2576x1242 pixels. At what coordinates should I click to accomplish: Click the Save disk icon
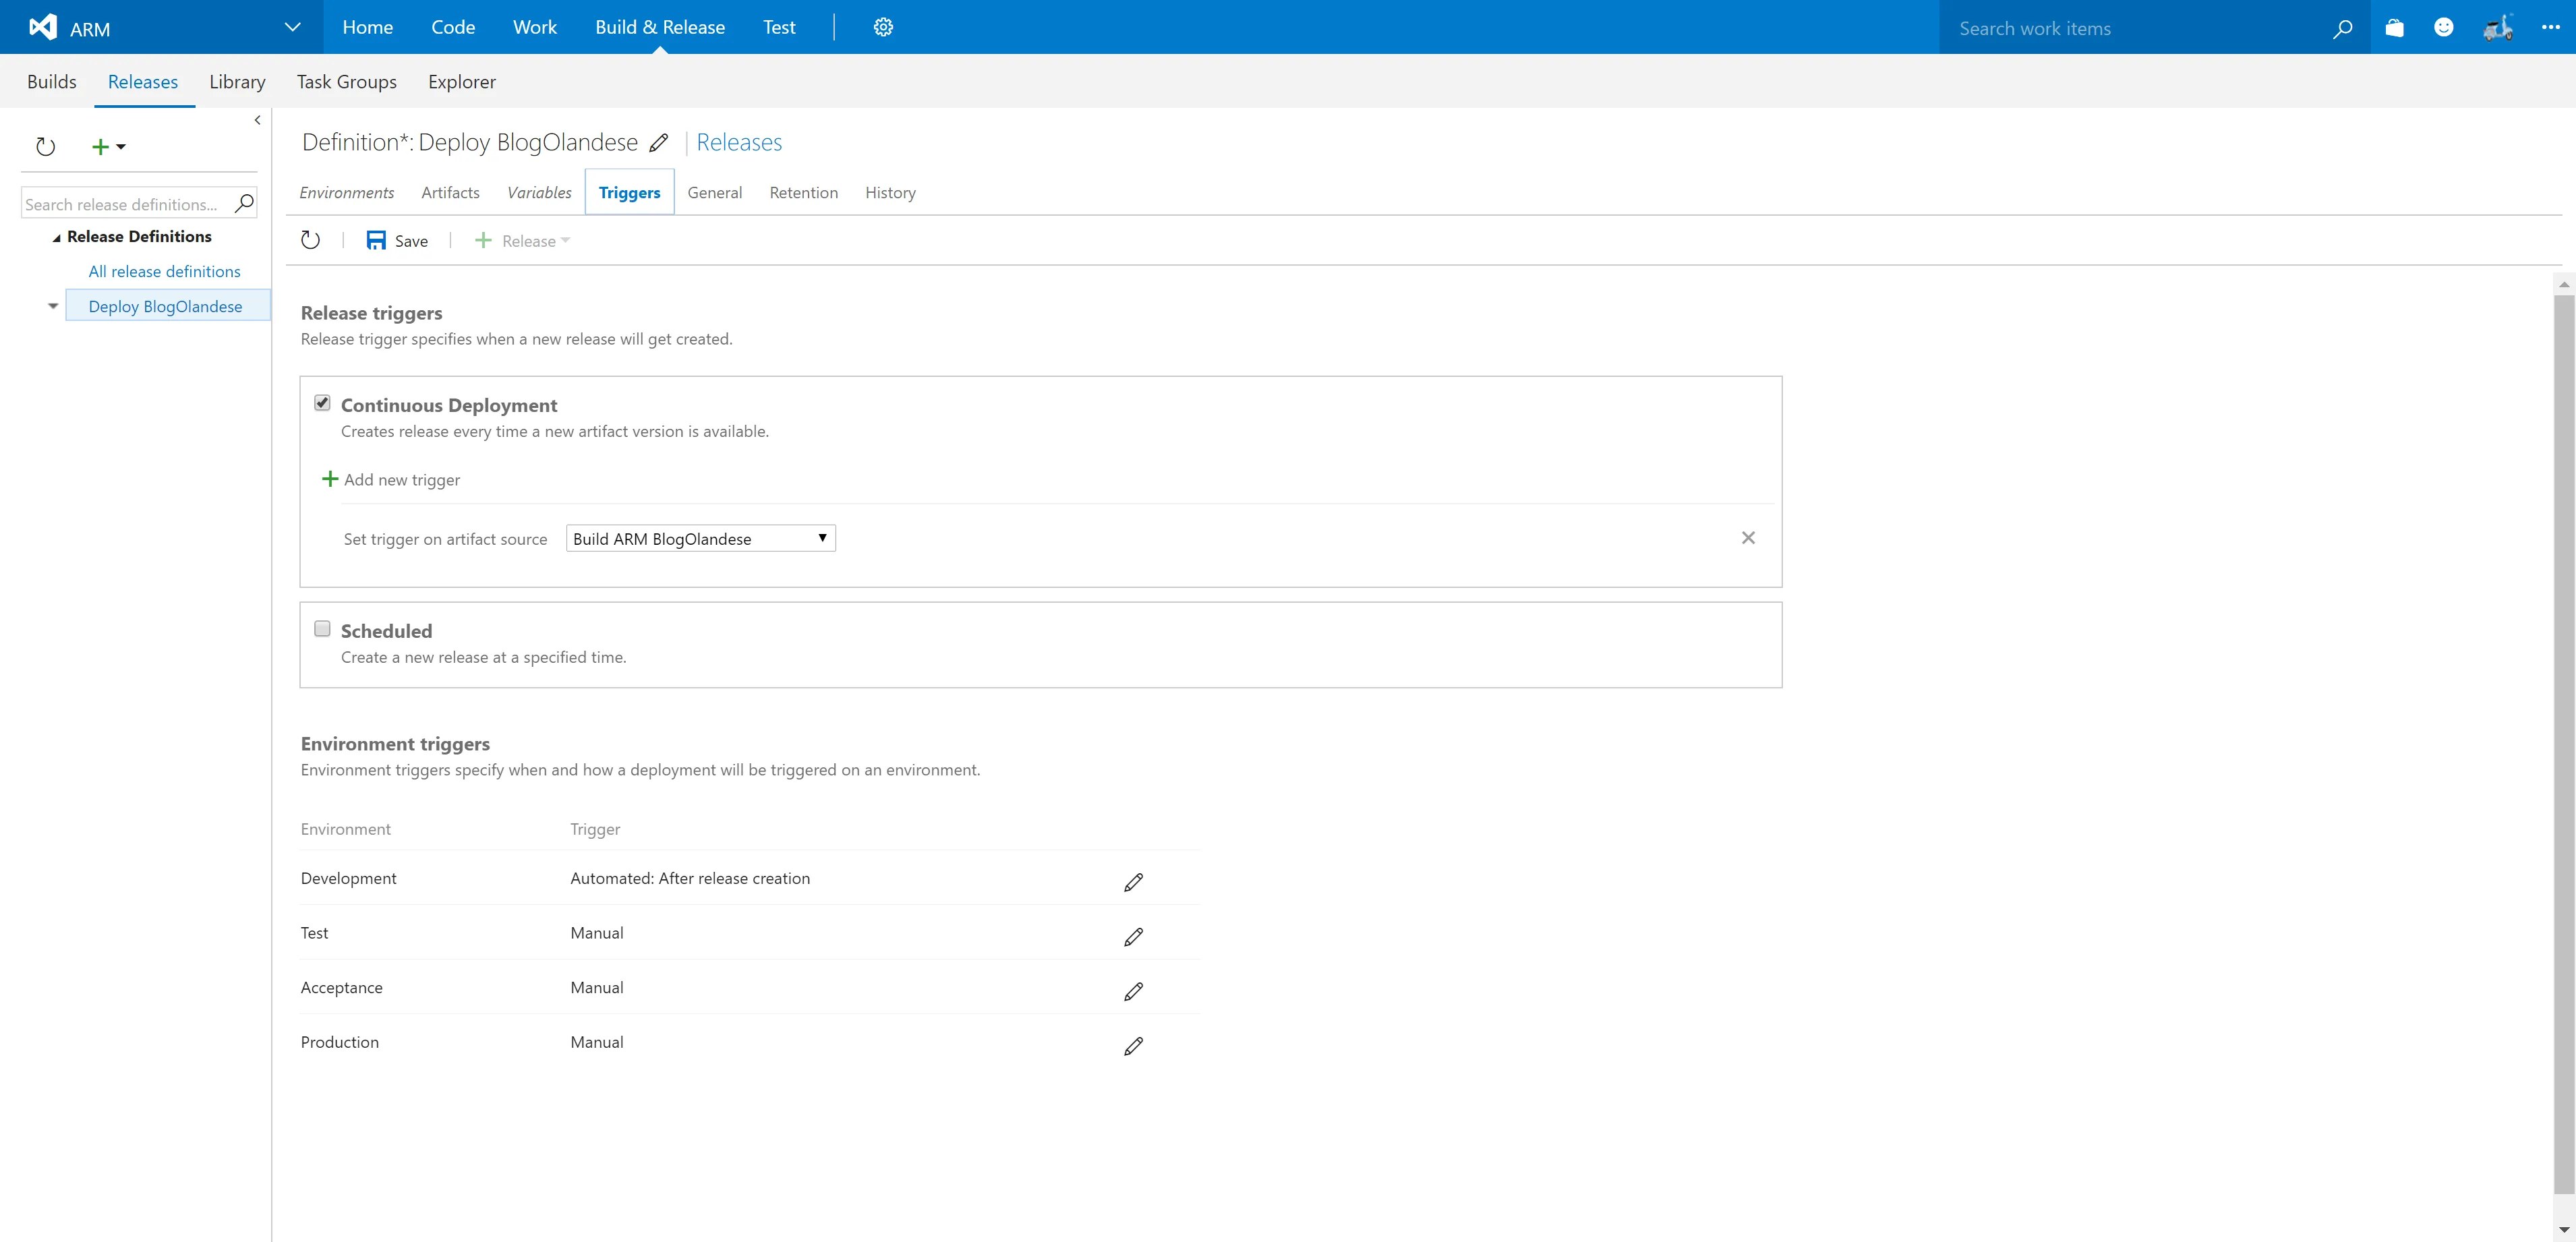tap(376, 240)
